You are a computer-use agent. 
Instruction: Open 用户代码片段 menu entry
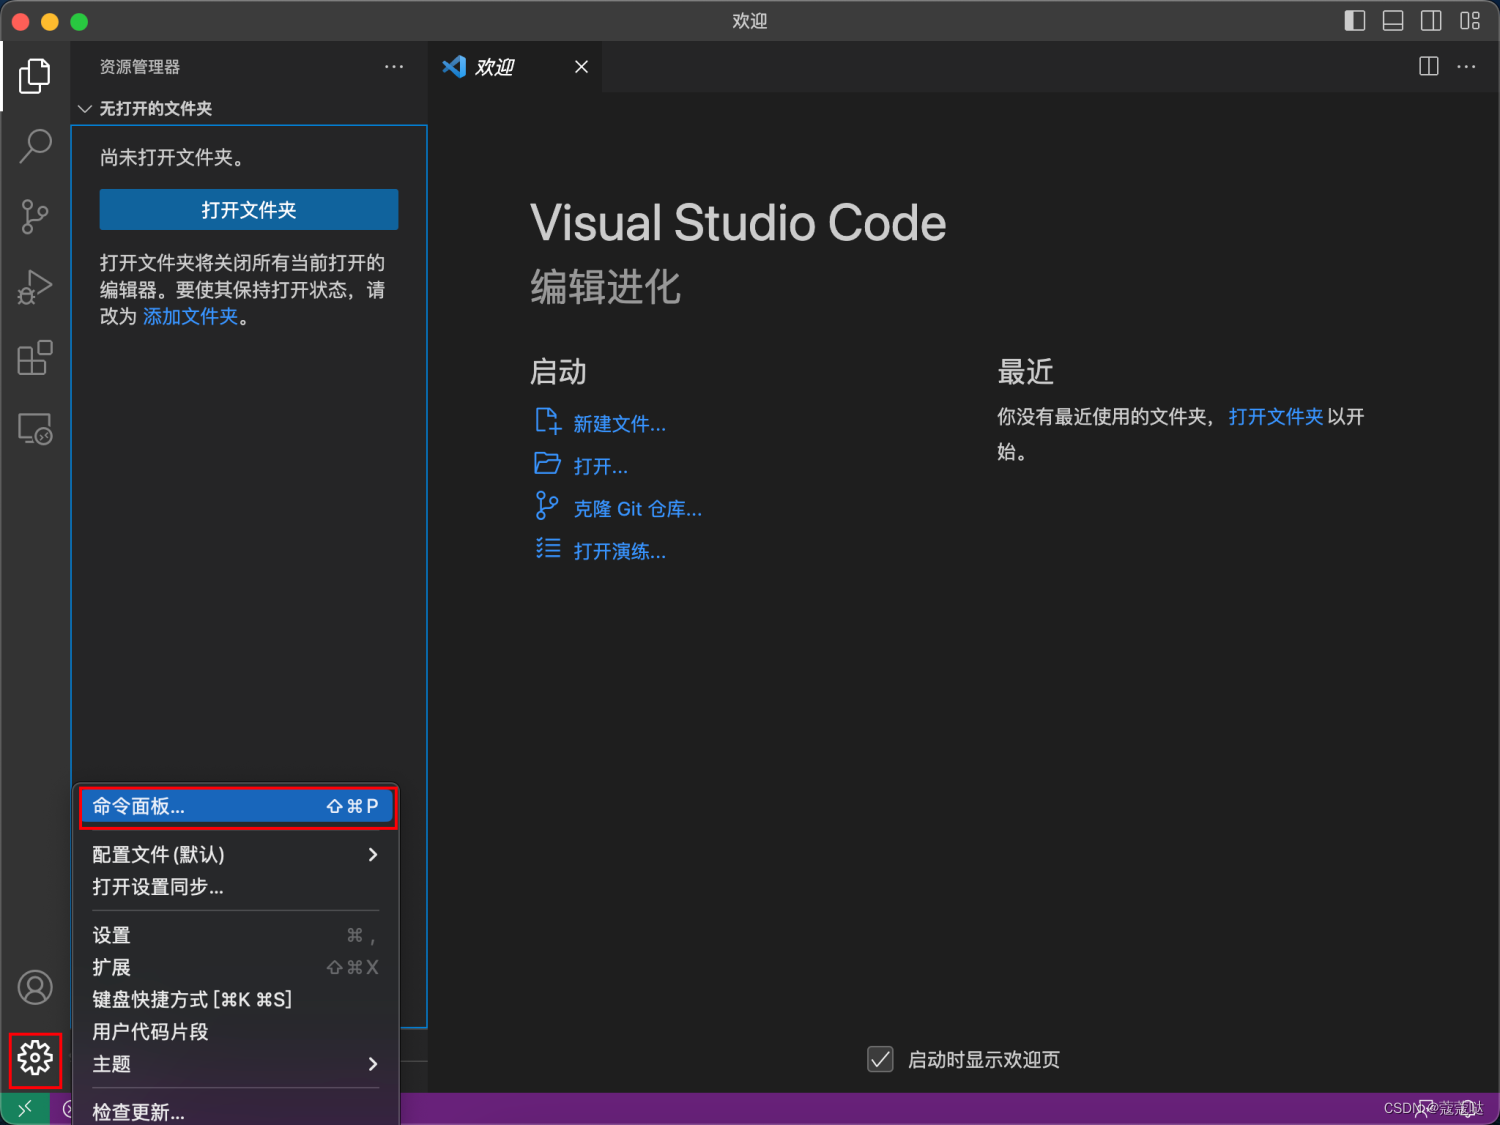click(x=236, y=1031)
